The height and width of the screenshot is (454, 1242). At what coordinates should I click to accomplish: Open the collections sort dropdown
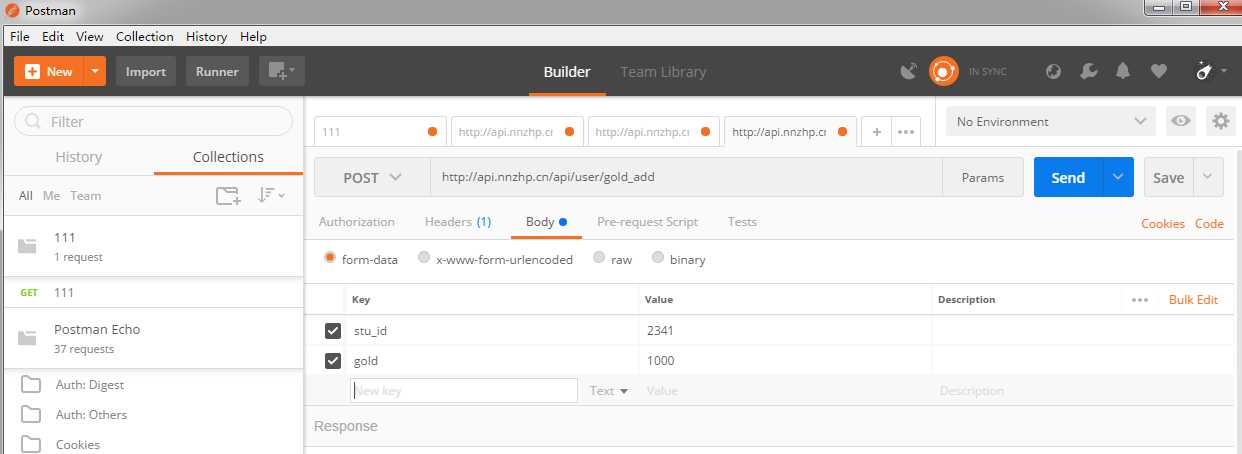(x=271, y=195)
